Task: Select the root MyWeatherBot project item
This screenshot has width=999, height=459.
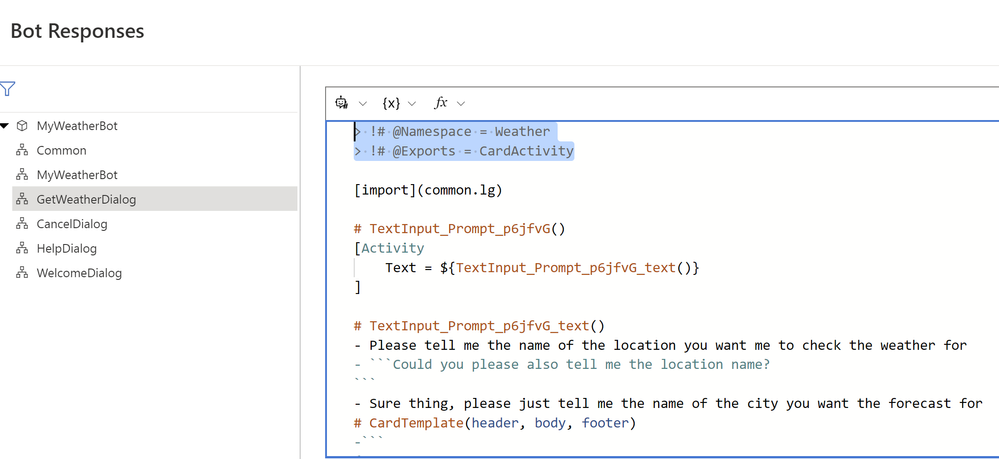Action: pos(77,126)
